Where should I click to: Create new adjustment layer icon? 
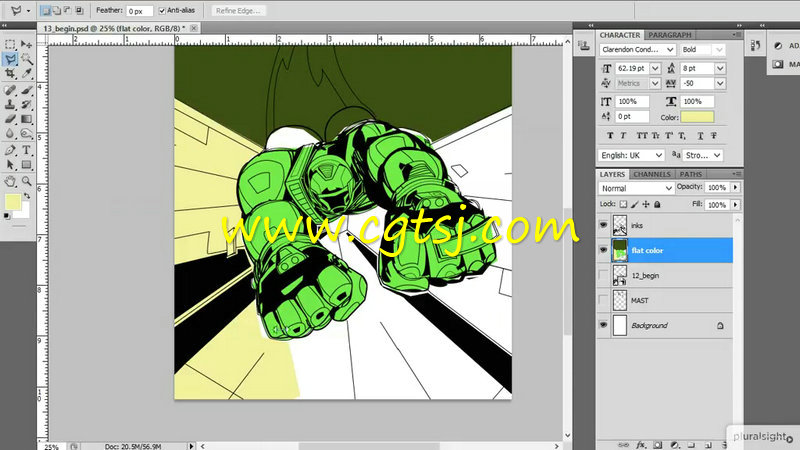click(x=675, y=445)
